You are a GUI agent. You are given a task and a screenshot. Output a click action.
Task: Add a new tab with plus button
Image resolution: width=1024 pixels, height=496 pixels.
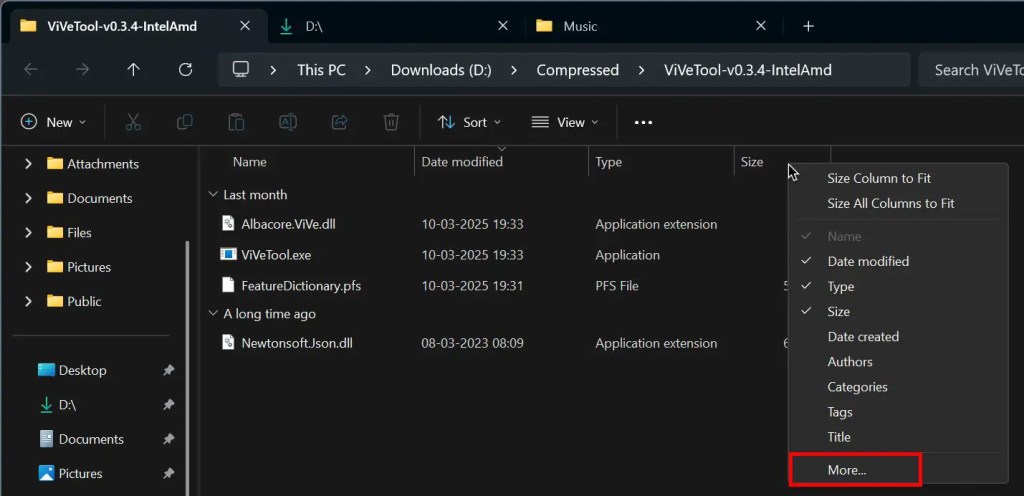808,26
